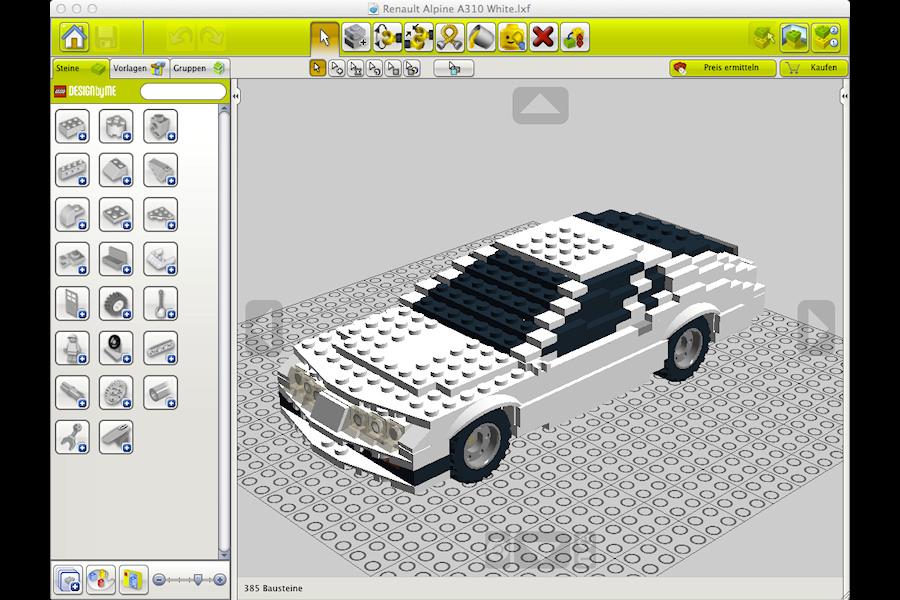Viewport: 900px width, 600px height.
Task: Select the Paint bucket tool
Action: pyautogui.click(x=481, y=38)
